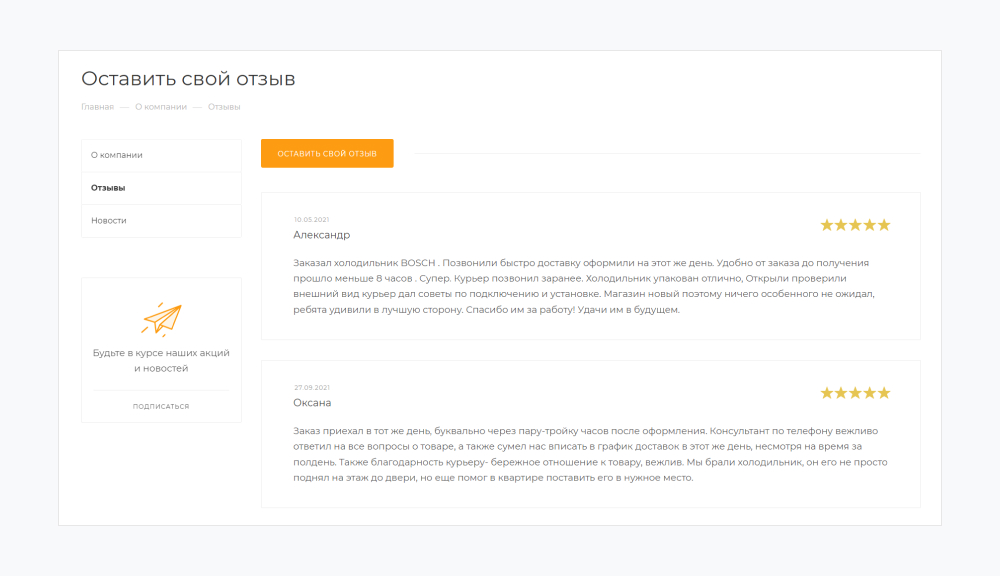Click 'О компании' in the breadcrumb trail

[161, 107]
